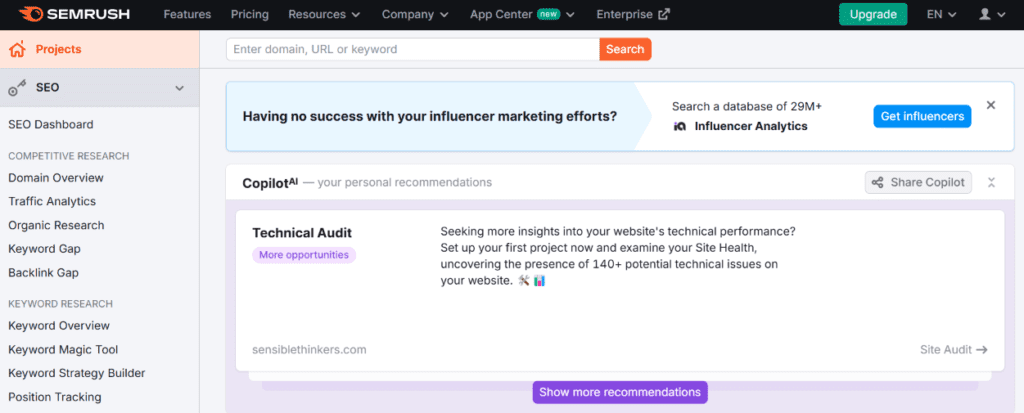Click the SEO section key icon
Image resolution: width=1024 pixels, height=413 pixels.
coord(17,88)
